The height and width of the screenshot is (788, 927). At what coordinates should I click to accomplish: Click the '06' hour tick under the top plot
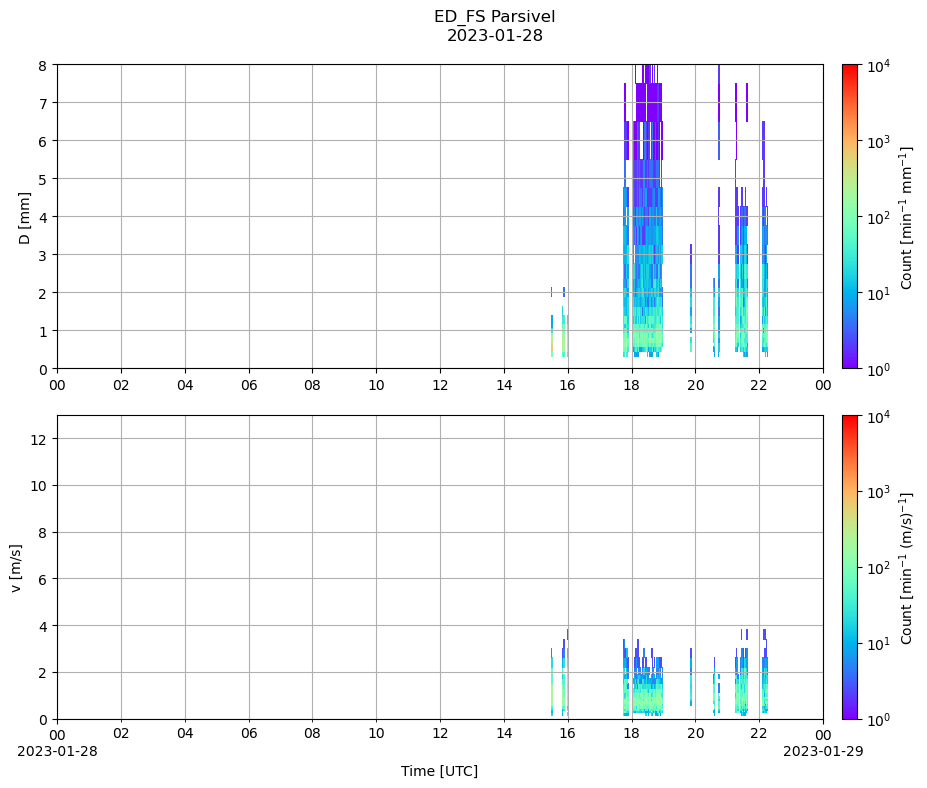[249, 385]
